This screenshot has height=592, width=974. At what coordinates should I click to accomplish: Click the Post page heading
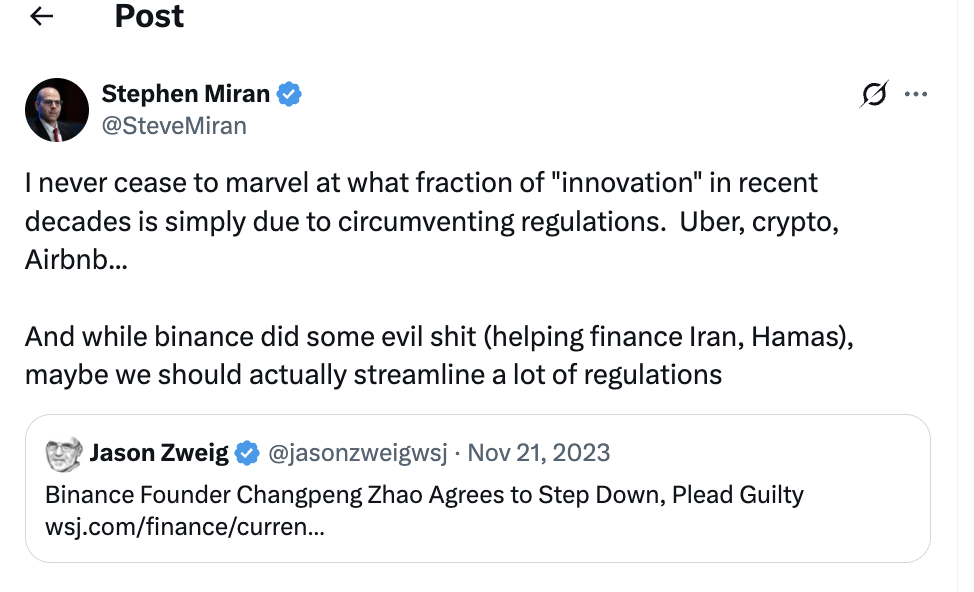tap(149, 17)
